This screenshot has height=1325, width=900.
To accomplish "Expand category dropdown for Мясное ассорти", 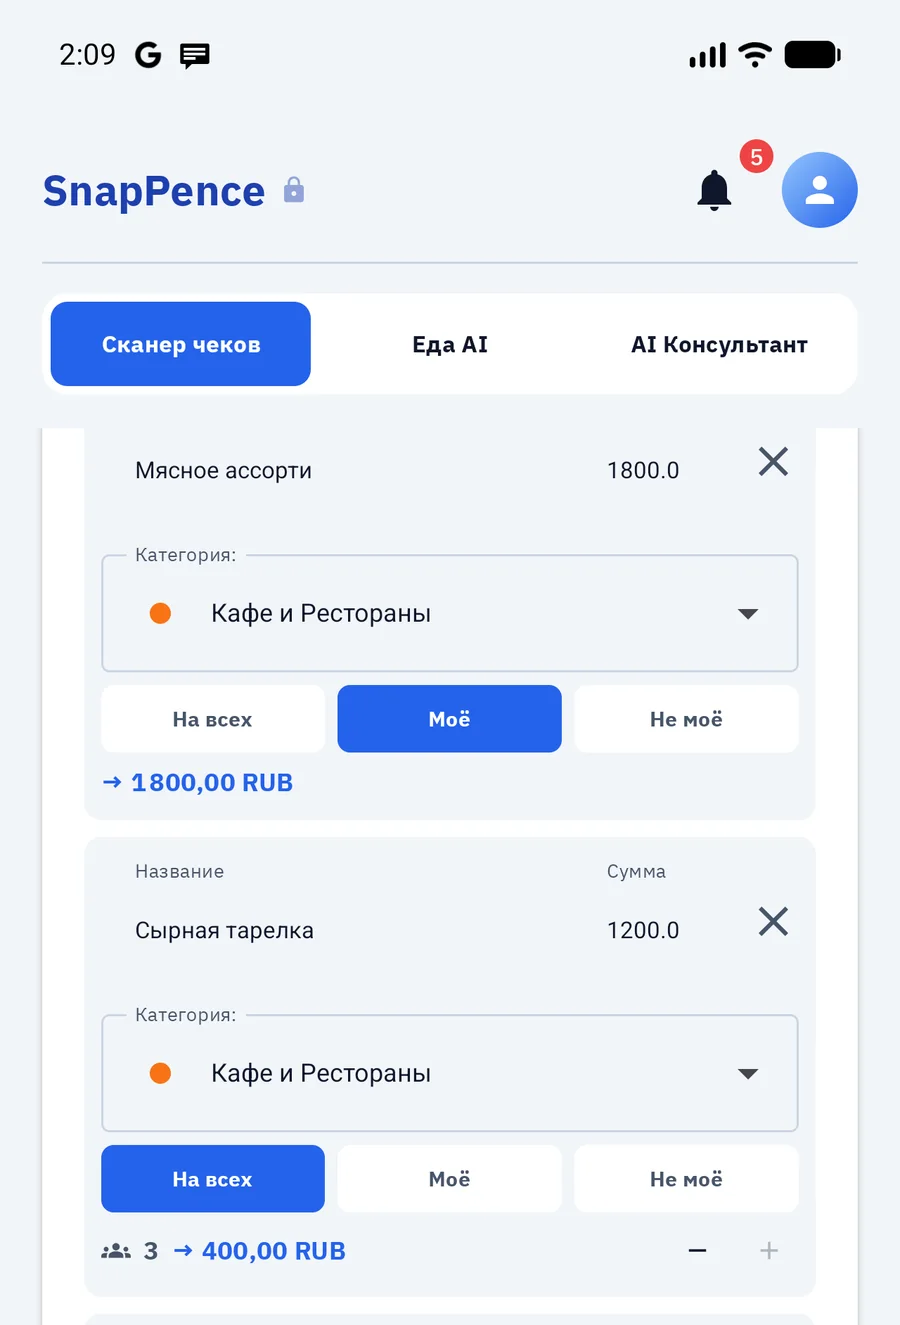I will coord(450,613).
